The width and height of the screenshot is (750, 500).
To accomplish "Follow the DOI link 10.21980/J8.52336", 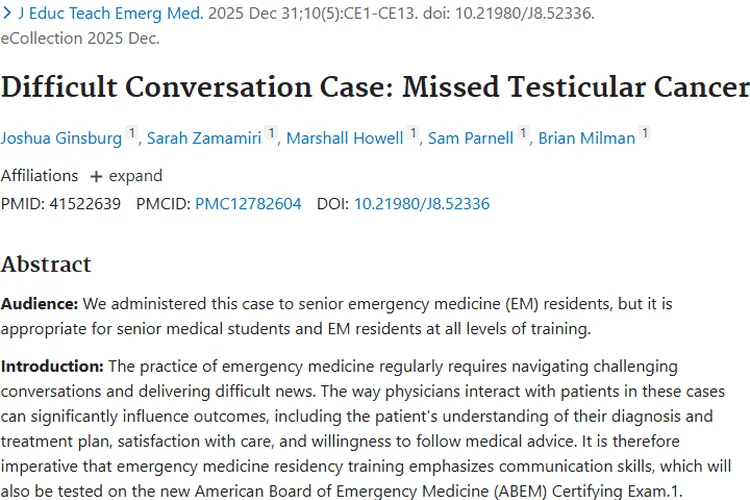I will coord(421,204).
